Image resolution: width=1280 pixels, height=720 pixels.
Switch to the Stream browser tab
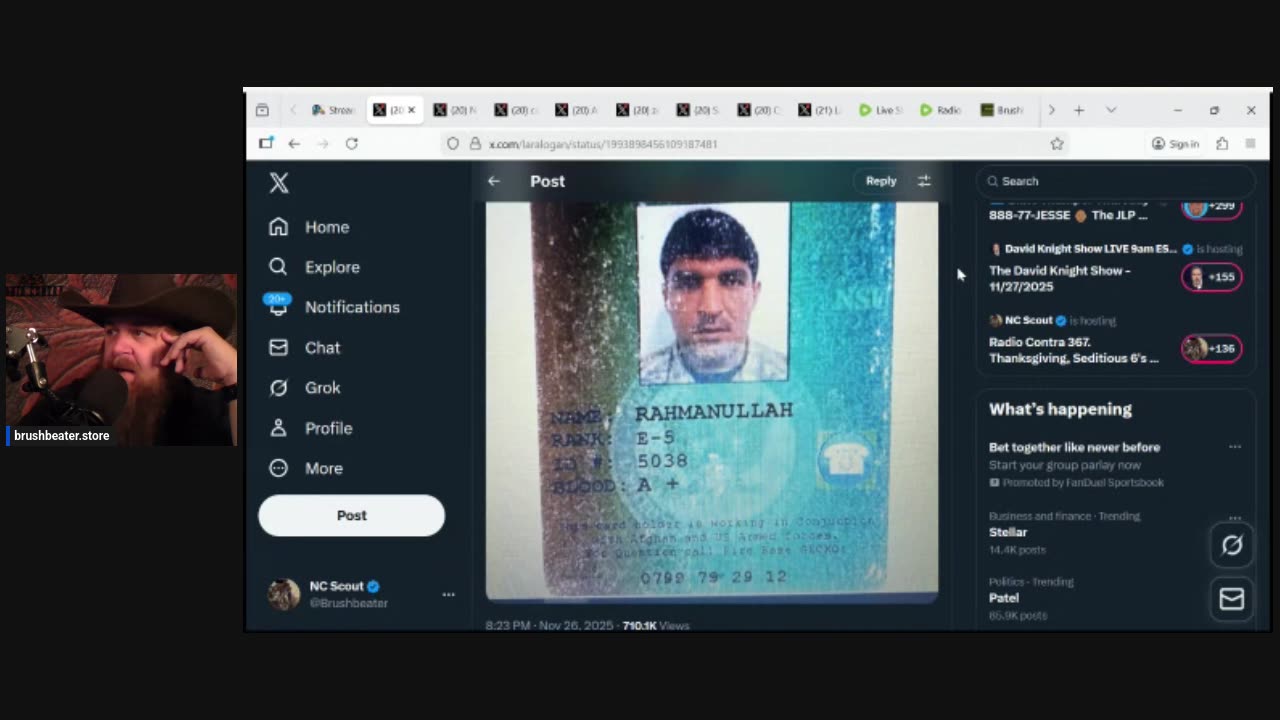pyautogui.click(x=334, y=110)
